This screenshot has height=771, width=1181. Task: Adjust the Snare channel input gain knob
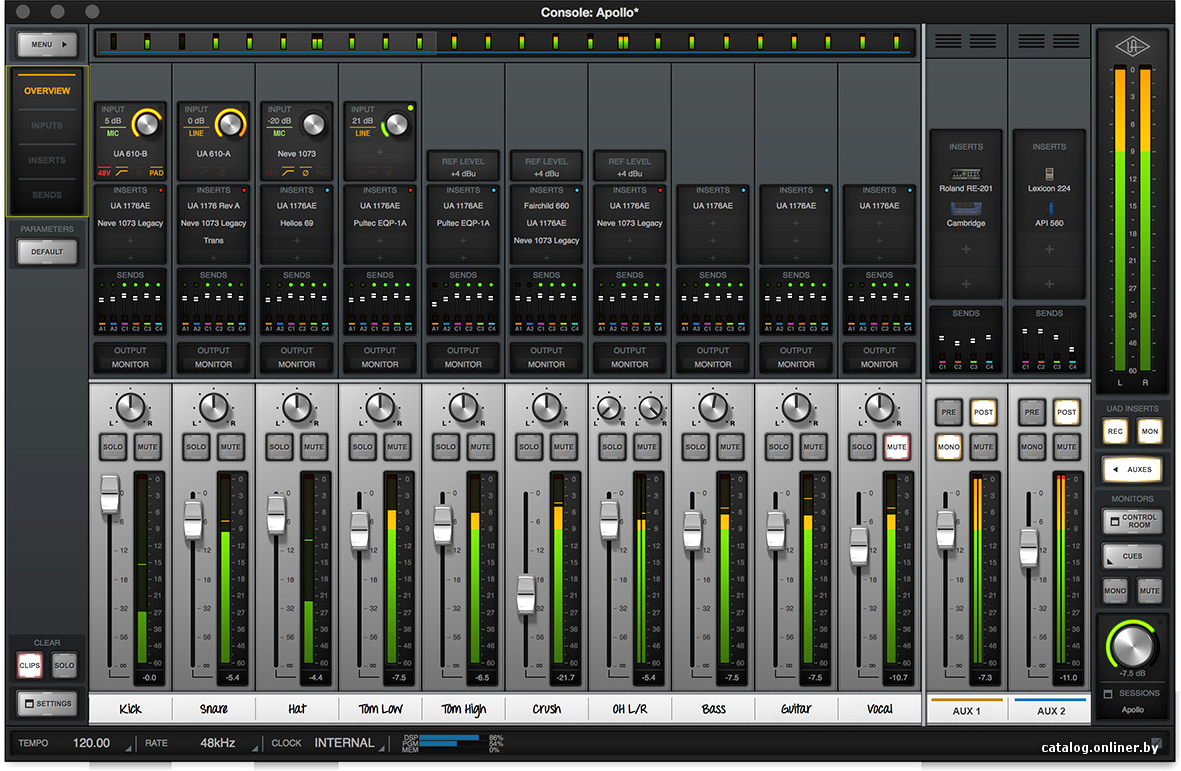230,123
